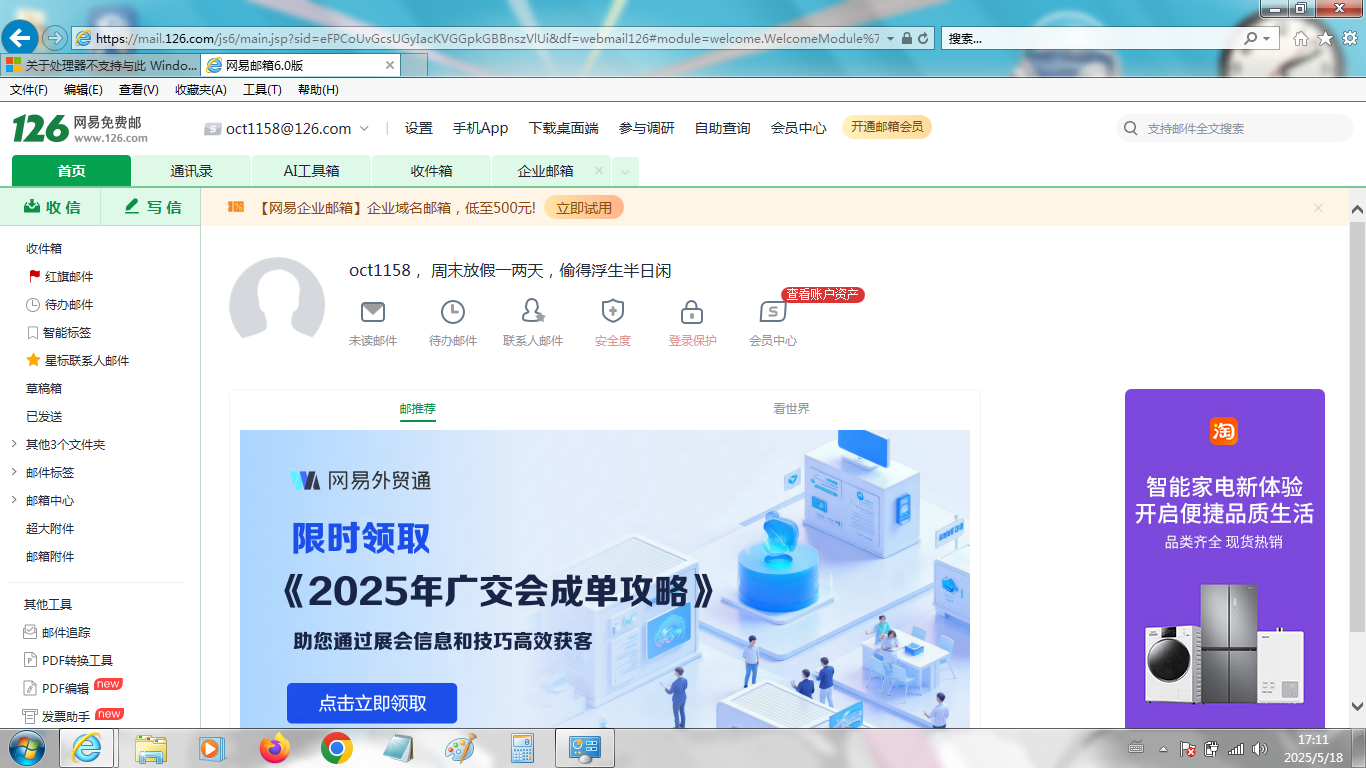This screenshot has width=1366, height=768.
Task: Click the volume icon in system tray
Action: pyautogui.click(x=1259, y=748)
